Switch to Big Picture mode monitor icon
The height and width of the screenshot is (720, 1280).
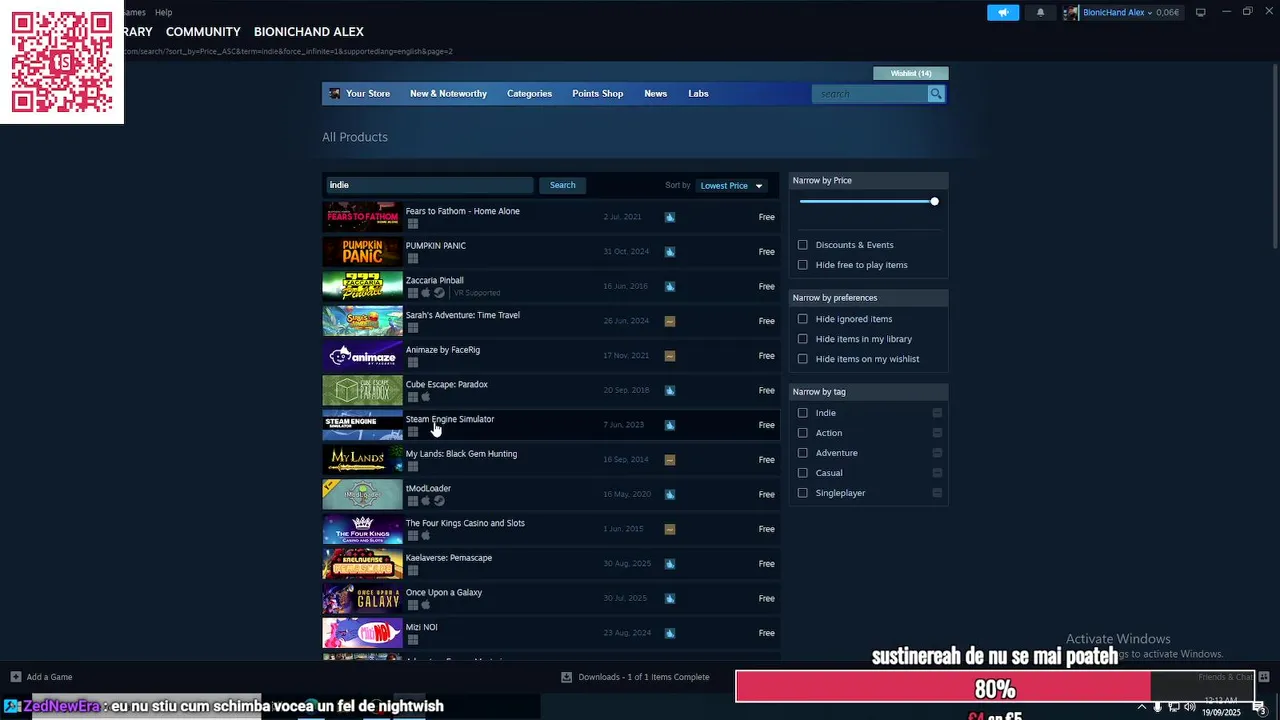point(1201,12)
